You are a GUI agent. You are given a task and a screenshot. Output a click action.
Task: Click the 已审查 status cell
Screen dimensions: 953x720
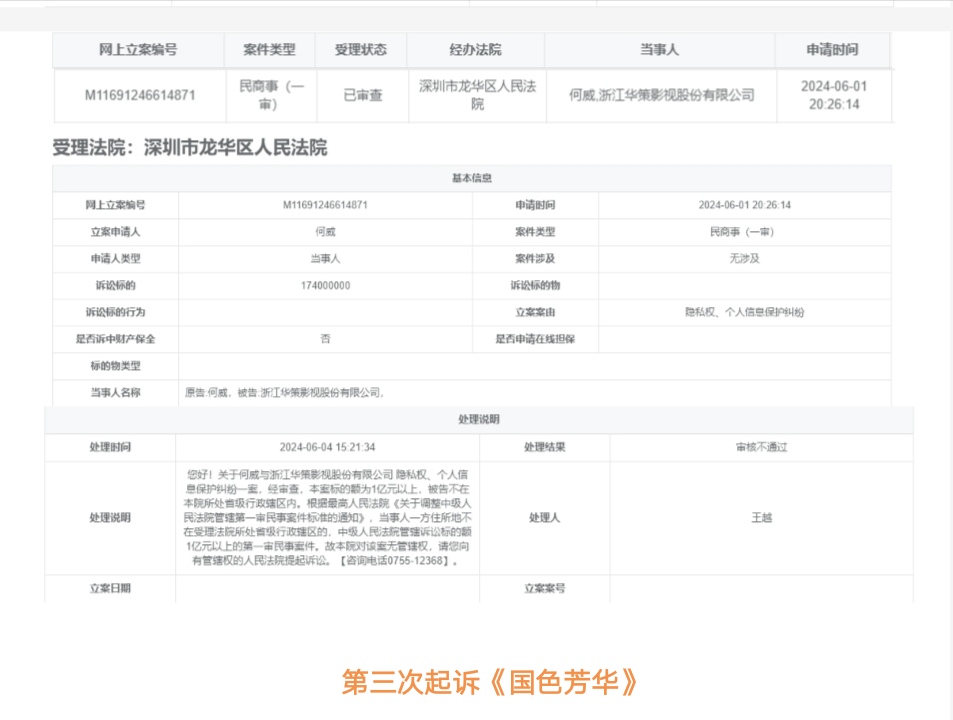[x=363, y=95]
